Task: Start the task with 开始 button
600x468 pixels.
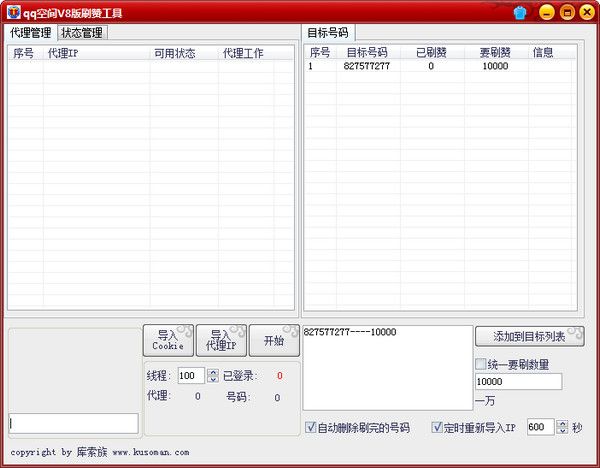Action: click(x=274, y=341)
